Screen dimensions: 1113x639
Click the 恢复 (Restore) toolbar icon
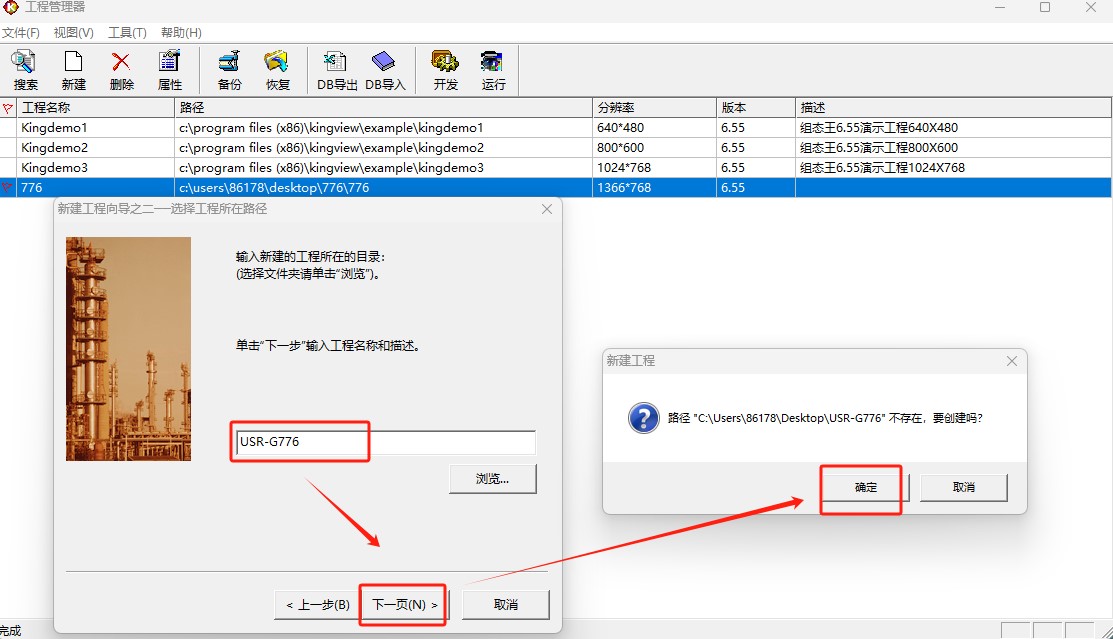click(277, 70)
